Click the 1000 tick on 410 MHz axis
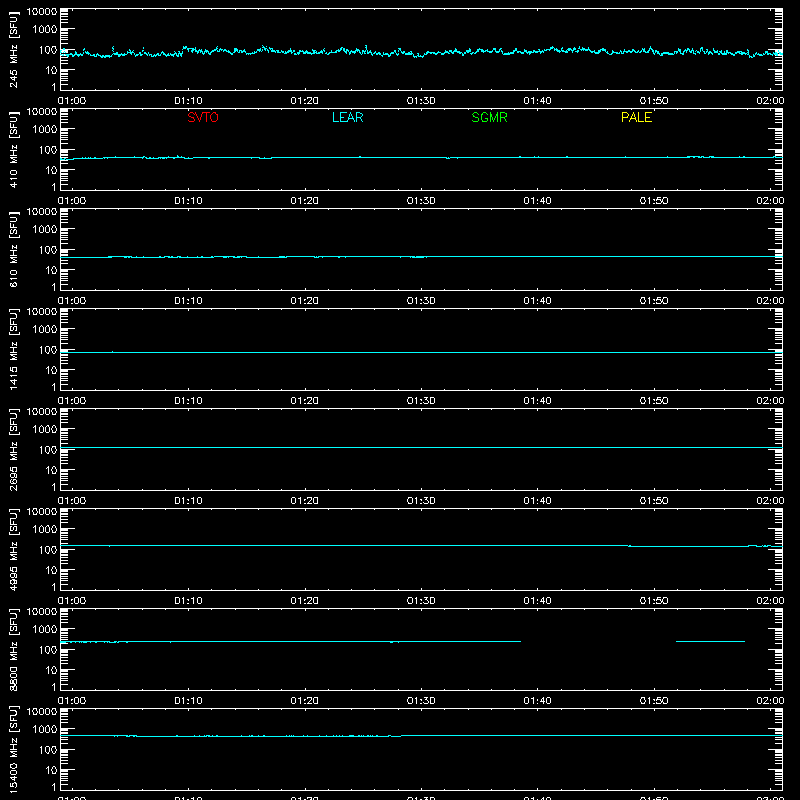Screen dimensions: 800x800 (45, 130)
